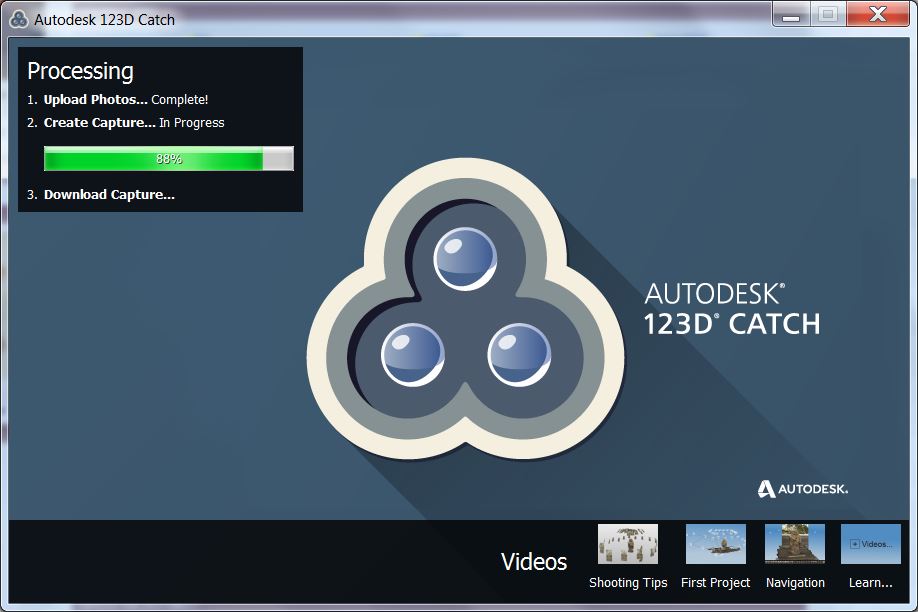Image resolution: width=918 pixels, height=612 pixels.
Task: Close the Autodesk 123D Catch window
Action: [878, 15]
